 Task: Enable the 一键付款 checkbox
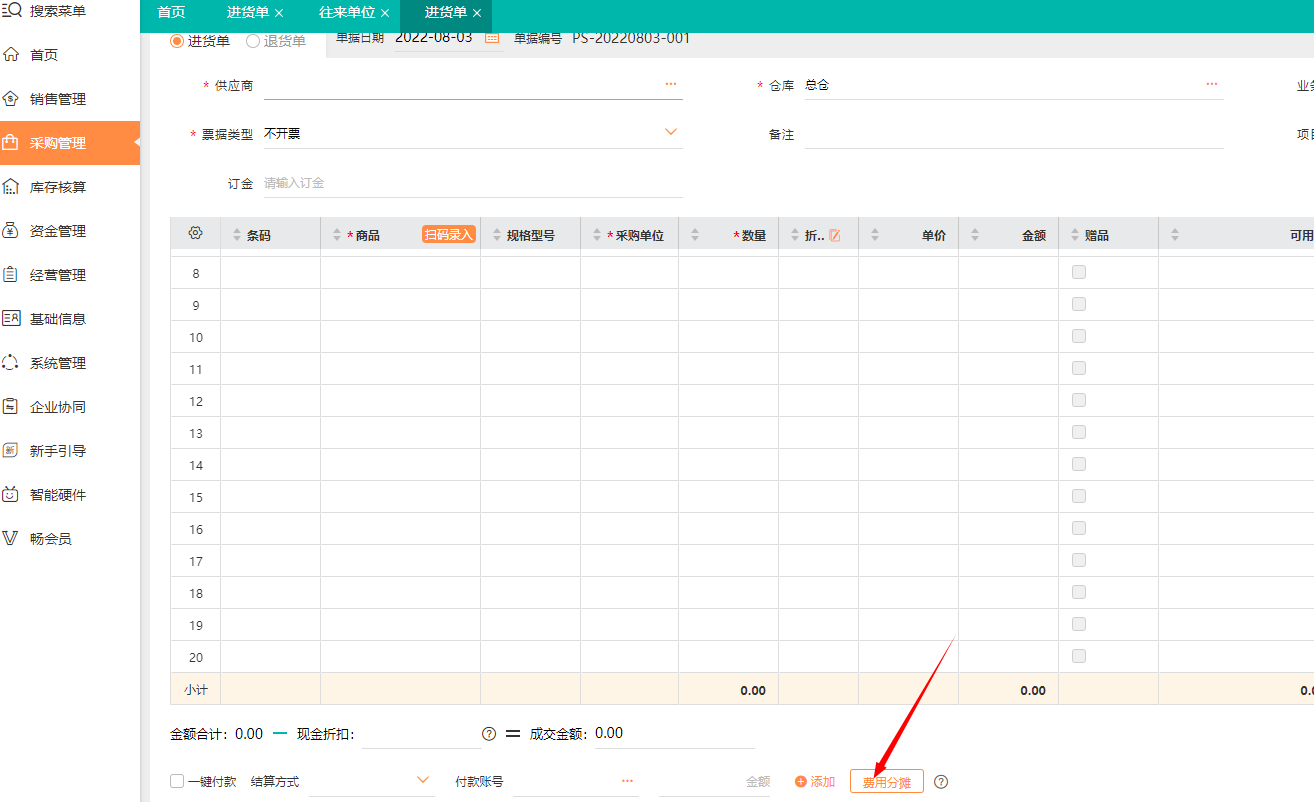(x=177, y=781)
